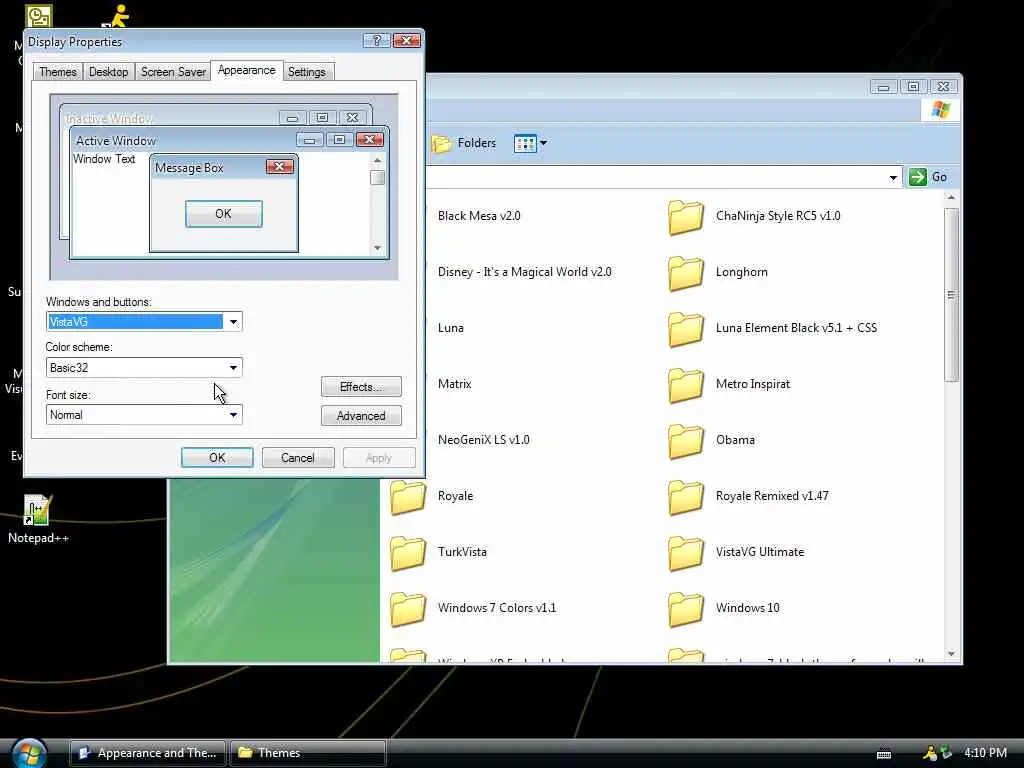Minimize the Themes Explorer window
The image size is (1024, 768).
coord(883,86)
